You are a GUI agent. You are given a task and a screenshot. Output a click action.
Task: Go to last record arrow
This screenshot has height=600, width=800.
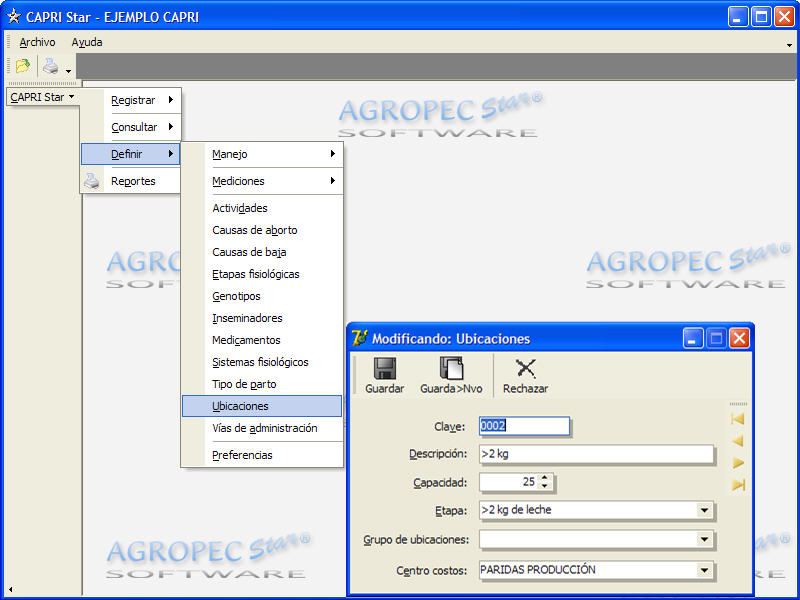click(x=738, y=485)
